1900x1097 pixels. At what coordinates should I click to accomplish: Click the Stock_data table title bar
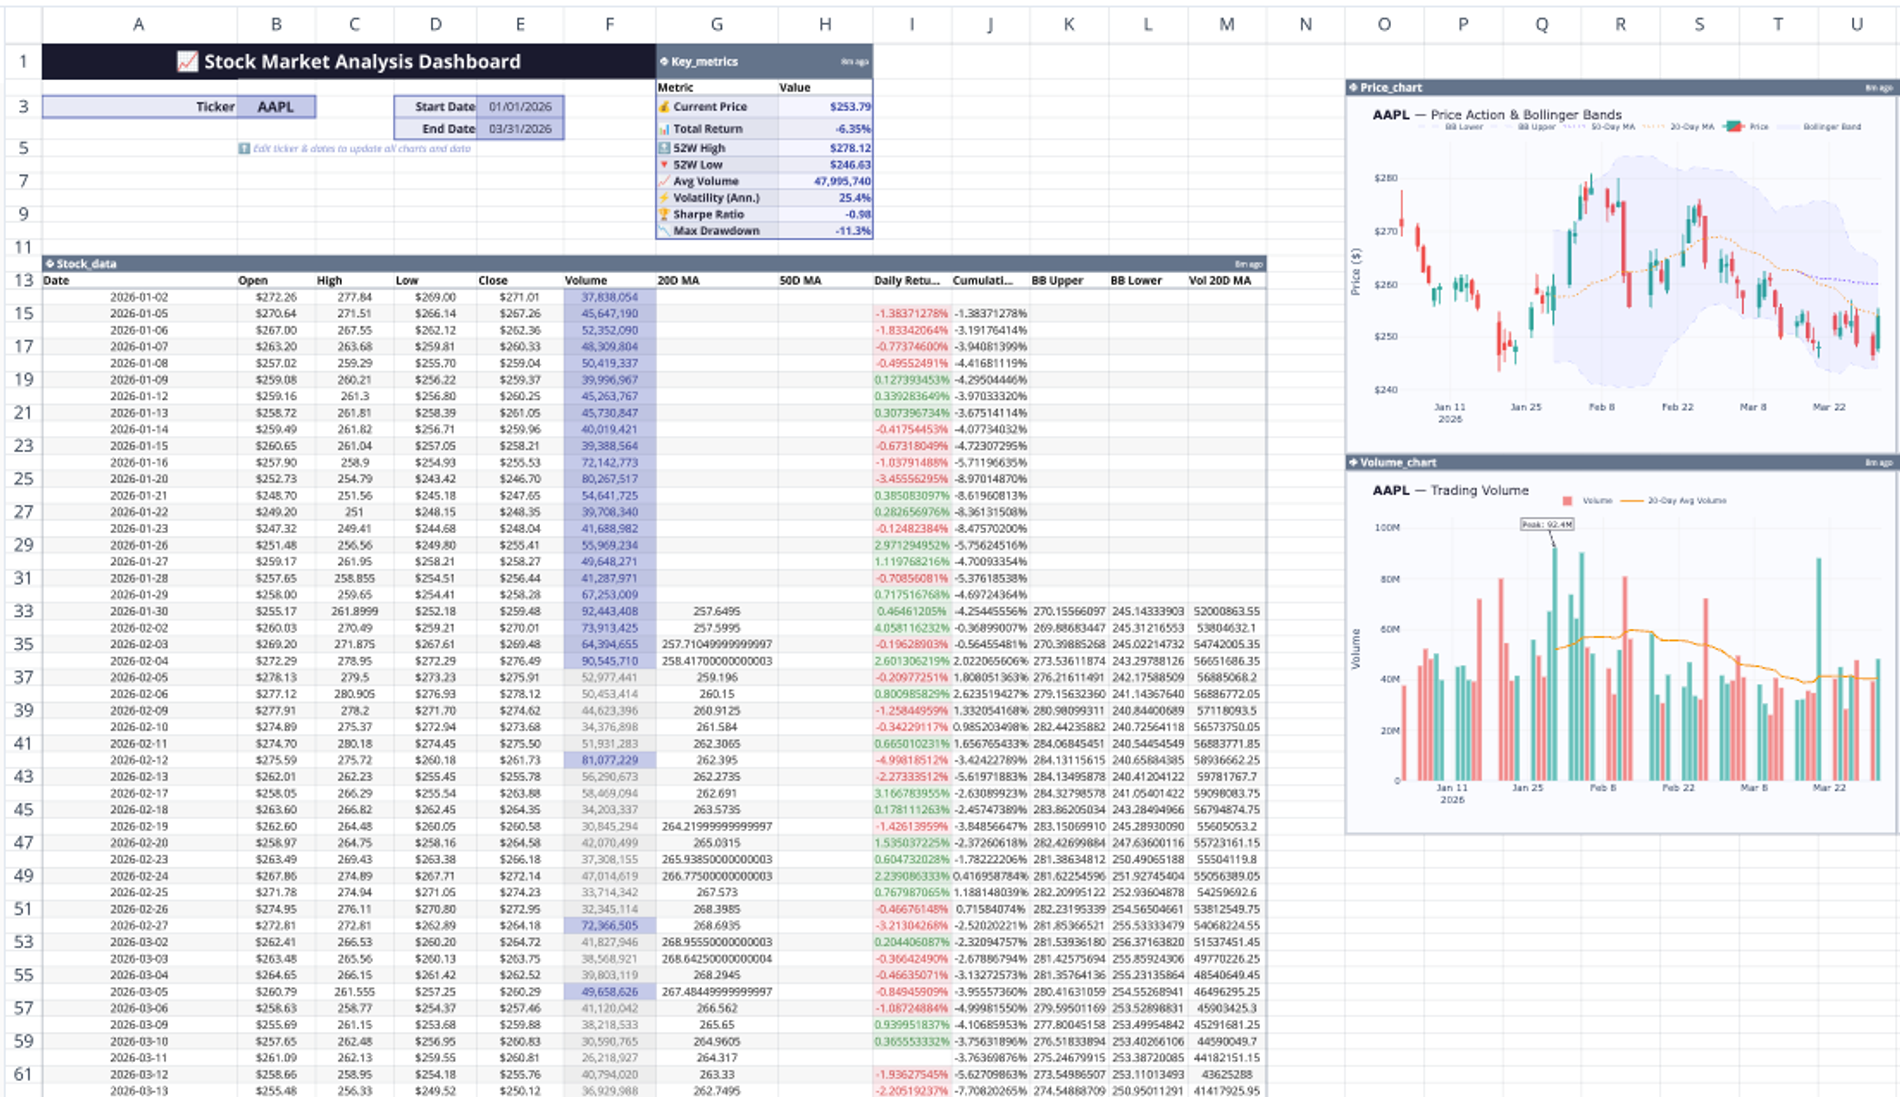click(654, 264)
